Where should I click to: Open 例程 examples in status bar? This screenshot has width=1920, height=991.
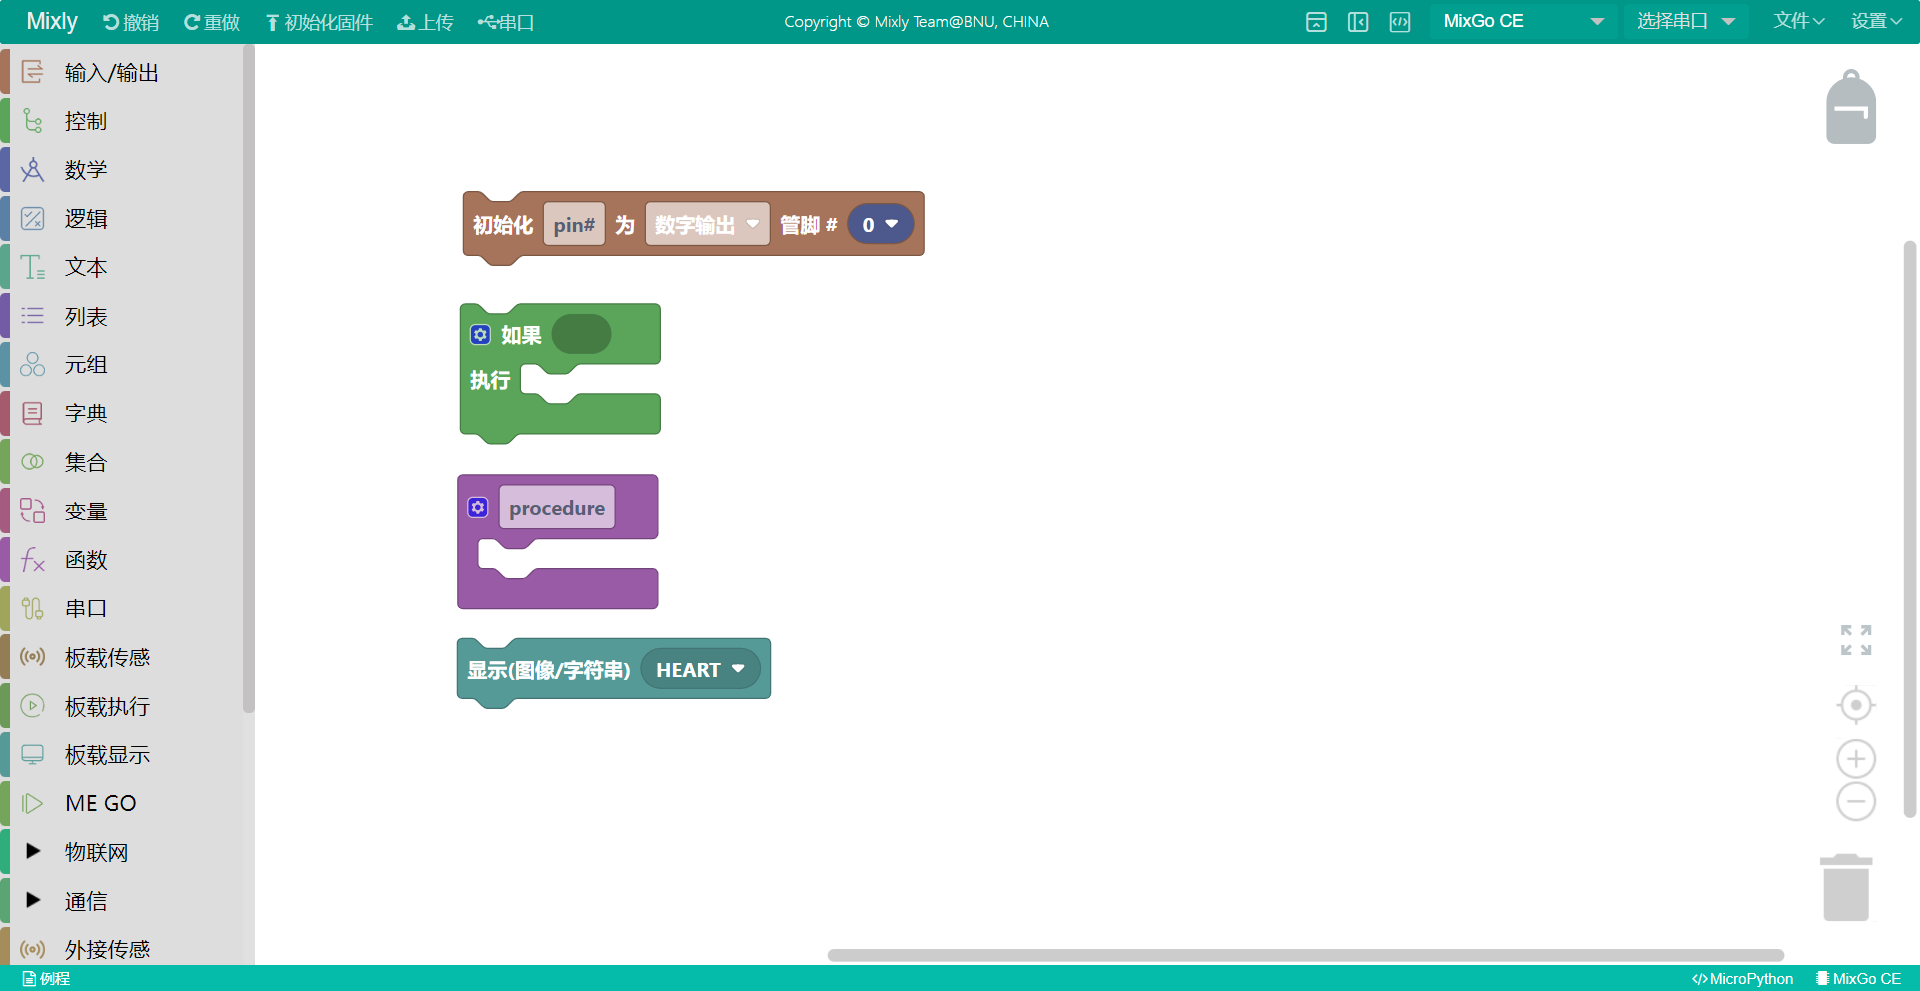point(46,979)
